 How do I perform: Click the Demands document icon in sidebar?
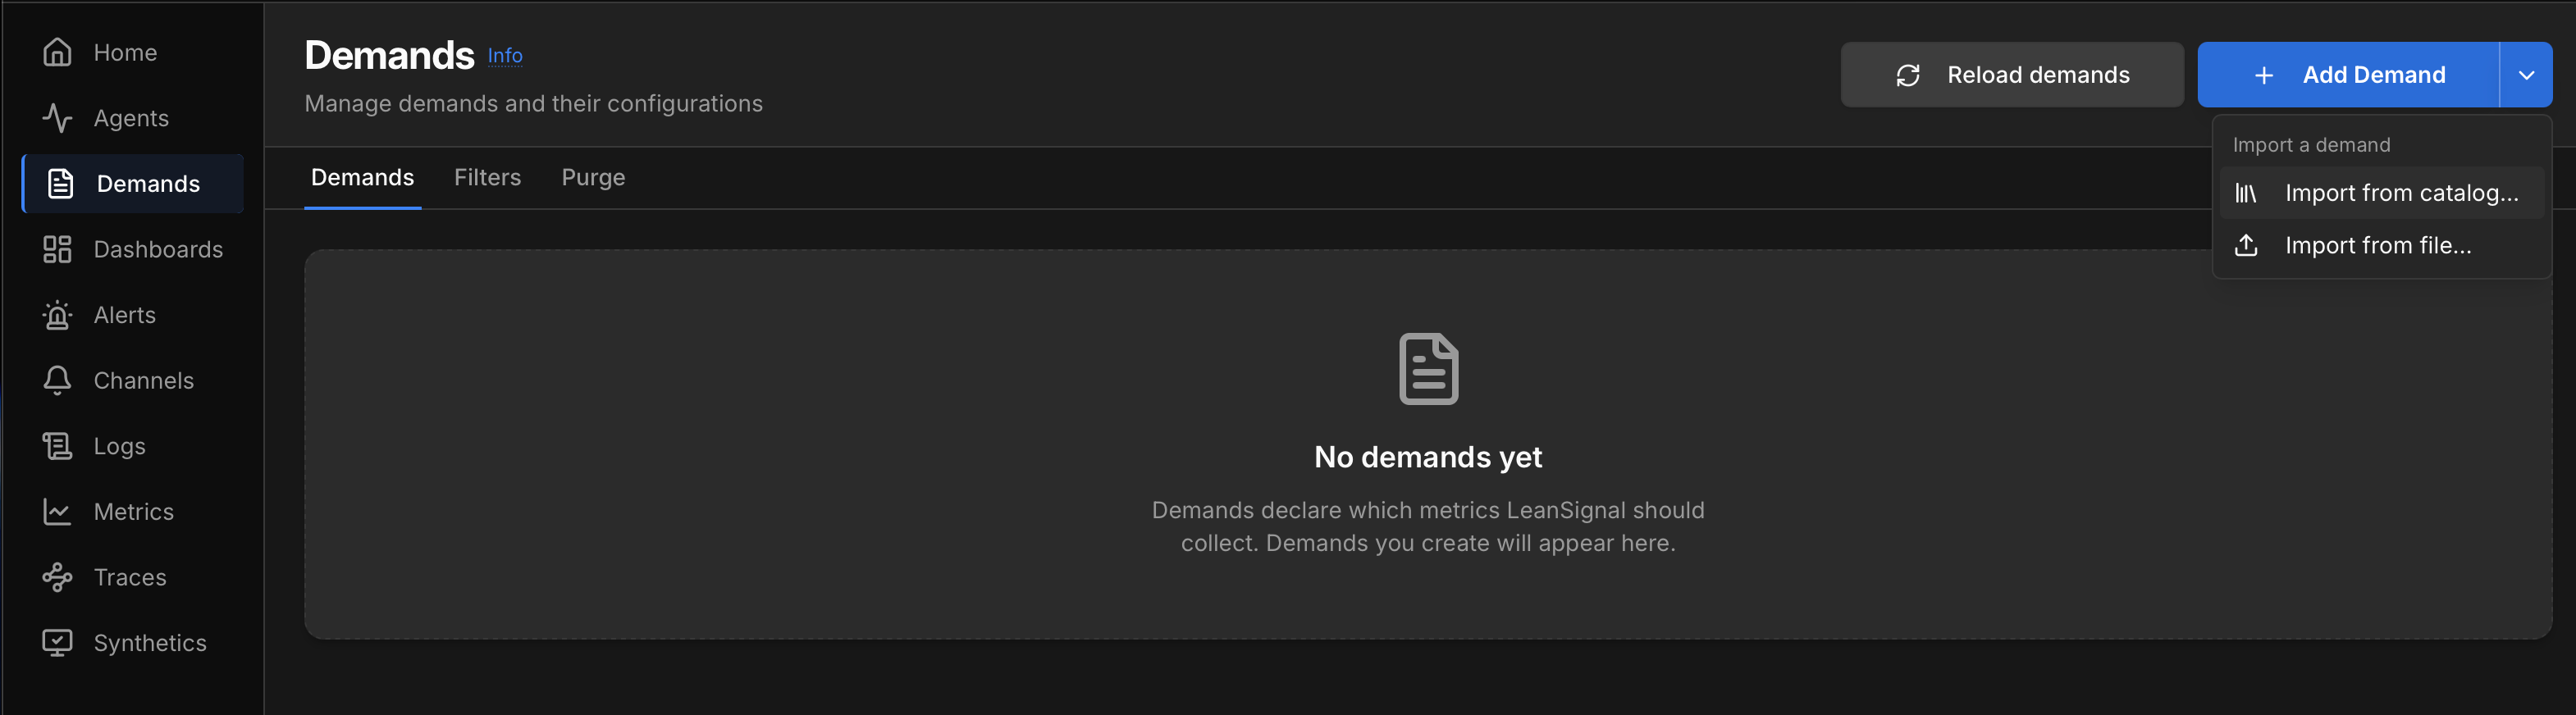(60, 184)
